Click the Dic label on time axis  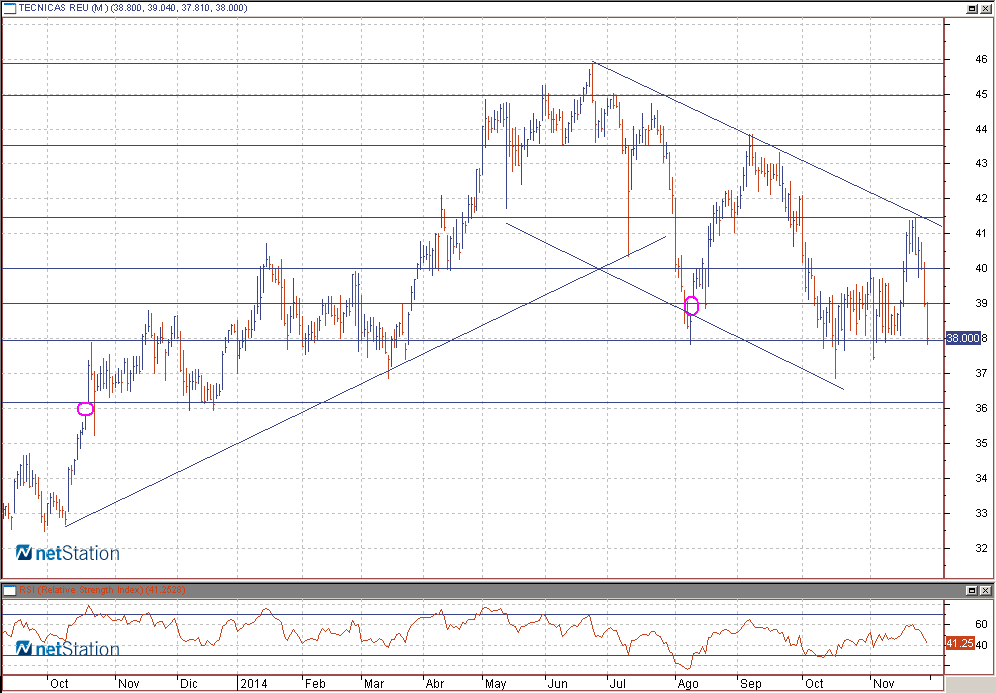pyautogui.click(x=189, y=684)
